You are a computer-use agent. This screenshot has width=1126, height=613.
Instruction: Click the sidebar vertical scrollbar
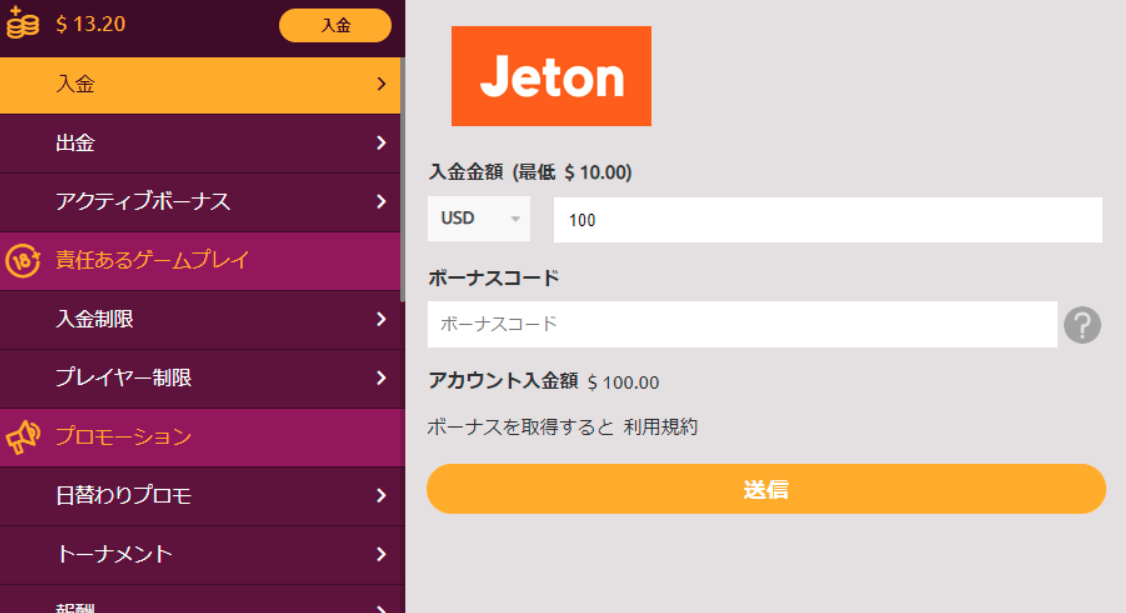tap(403, 179)
